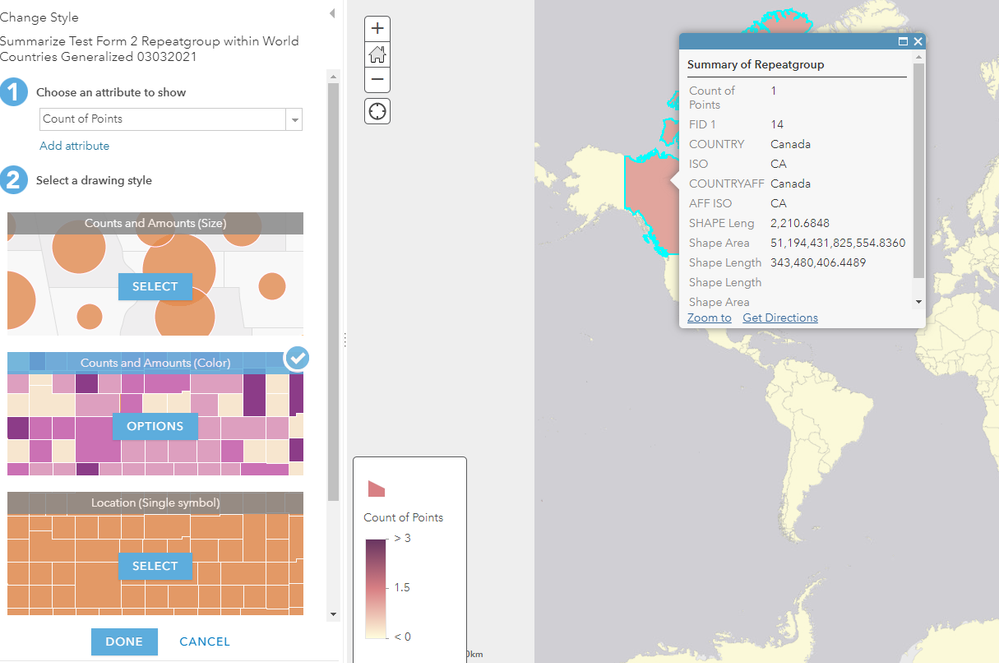This screenshot has height=663, width=999.
Task: Click the Zoom to link in popup
Action: [709, 318]
